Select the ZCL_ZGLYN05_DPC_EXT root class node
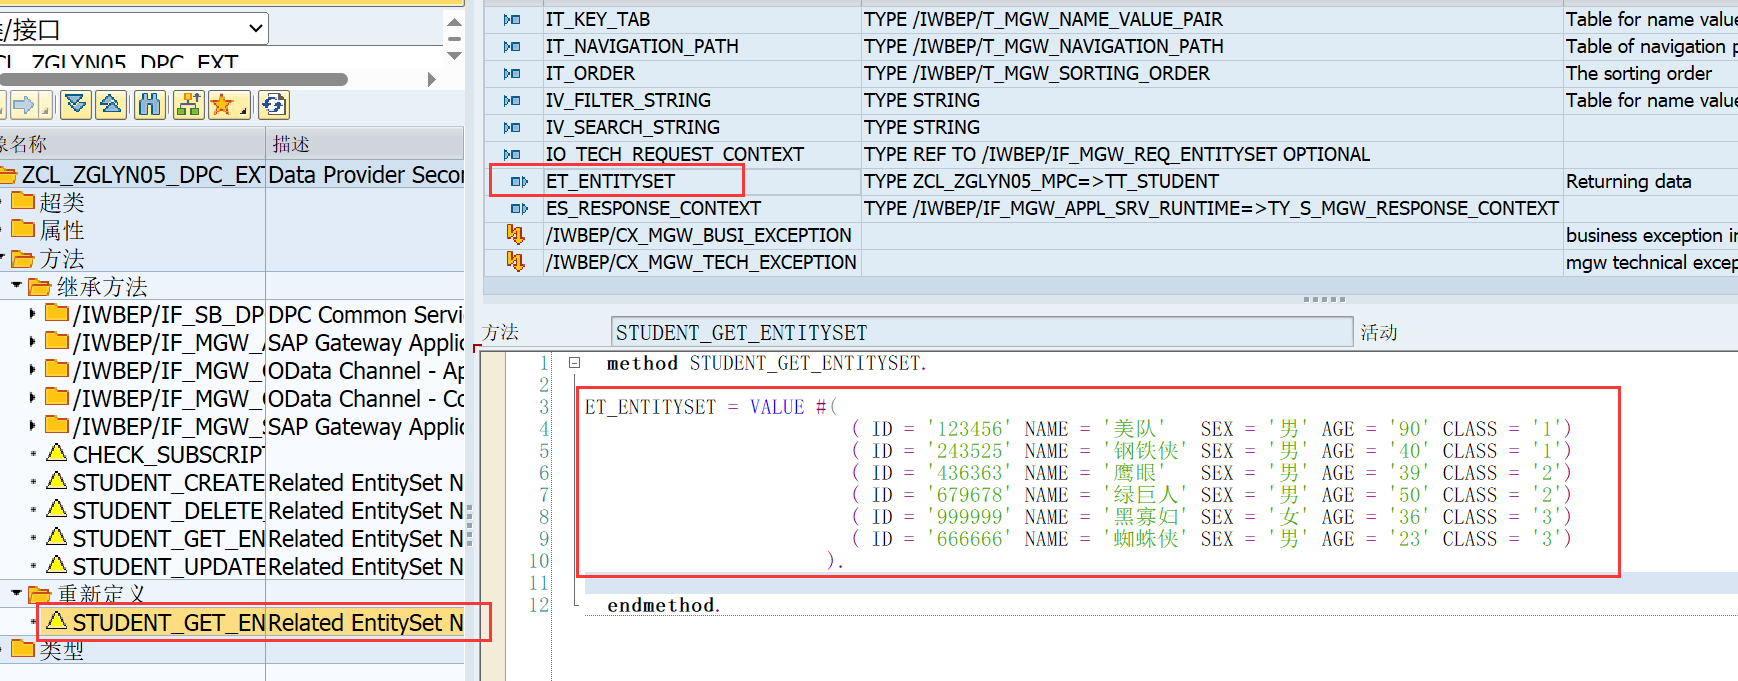 [142, 175]
